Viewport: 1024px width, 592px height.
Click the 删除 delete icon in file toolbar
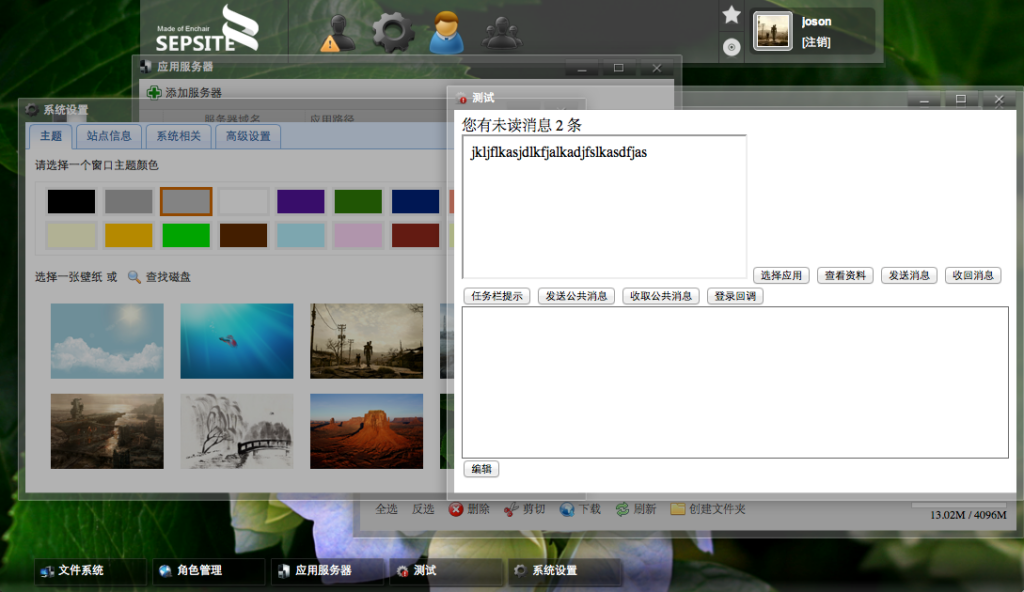tap(456, 509)
